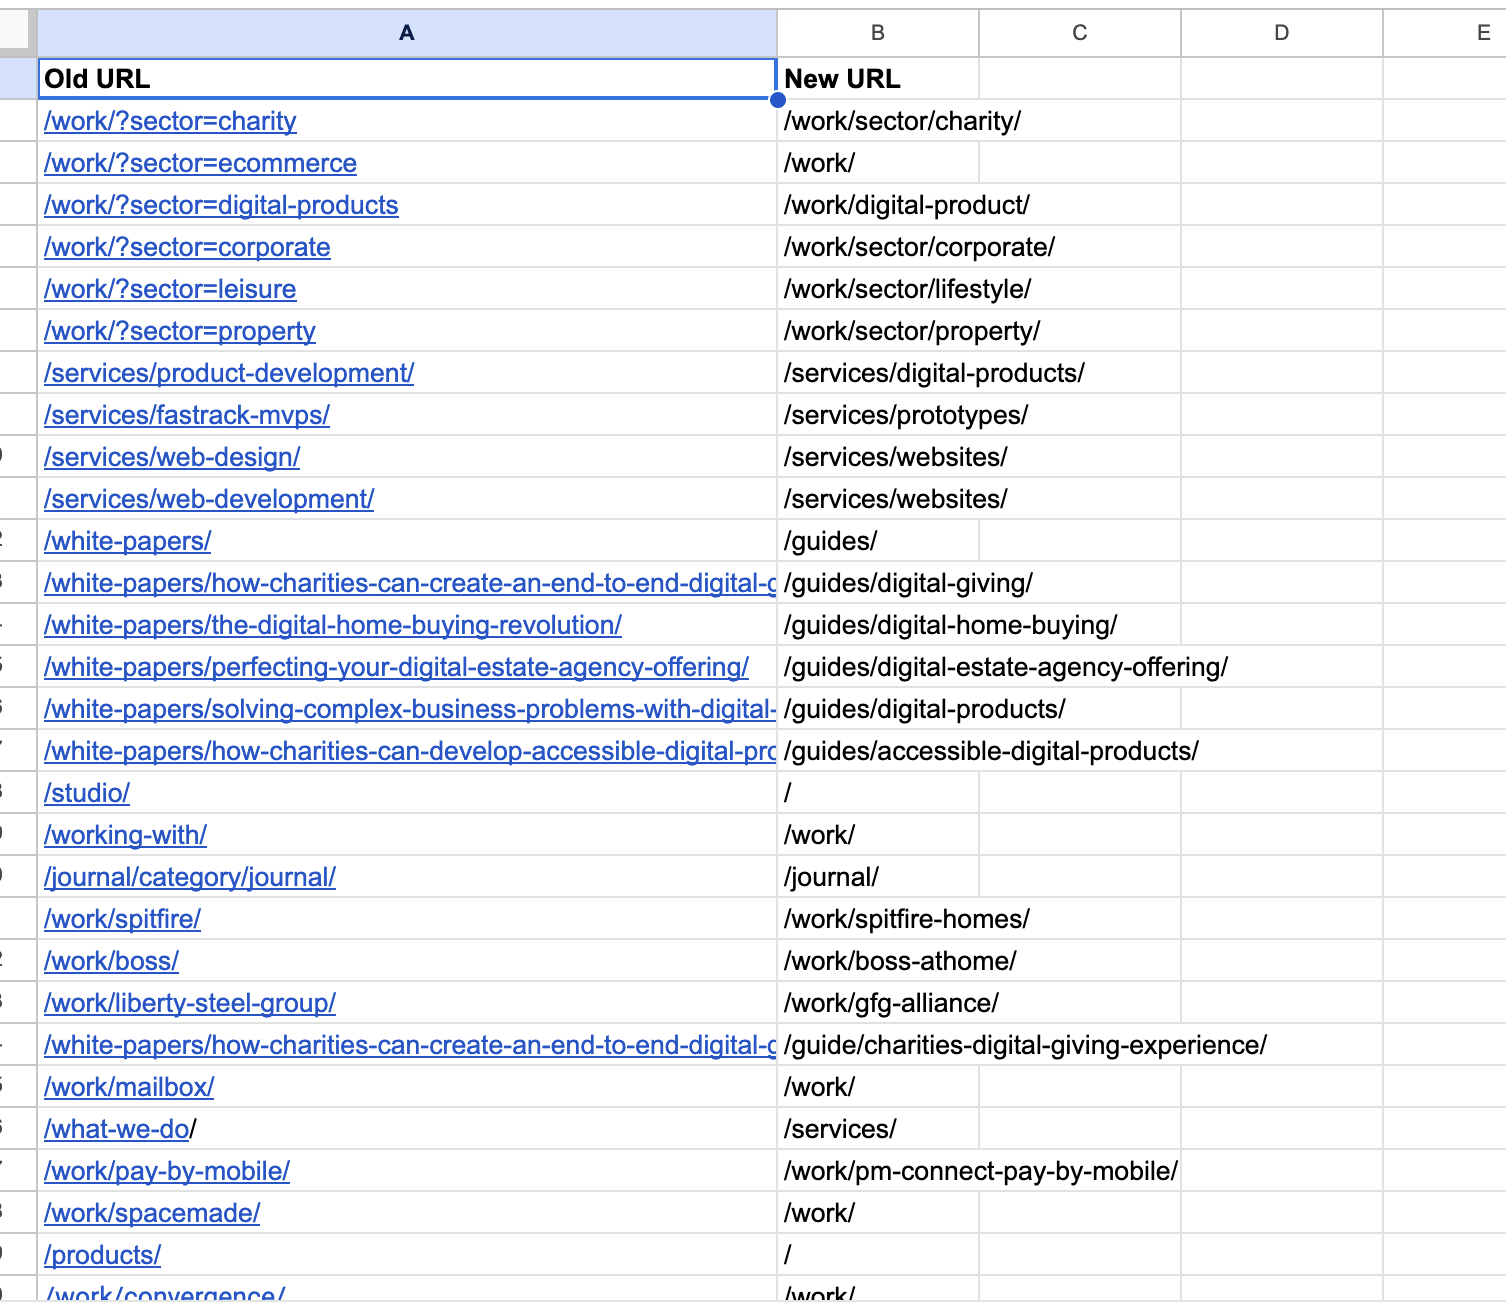
Task: Open the /white-papers/ link
Action: click(x=127, y=541)
